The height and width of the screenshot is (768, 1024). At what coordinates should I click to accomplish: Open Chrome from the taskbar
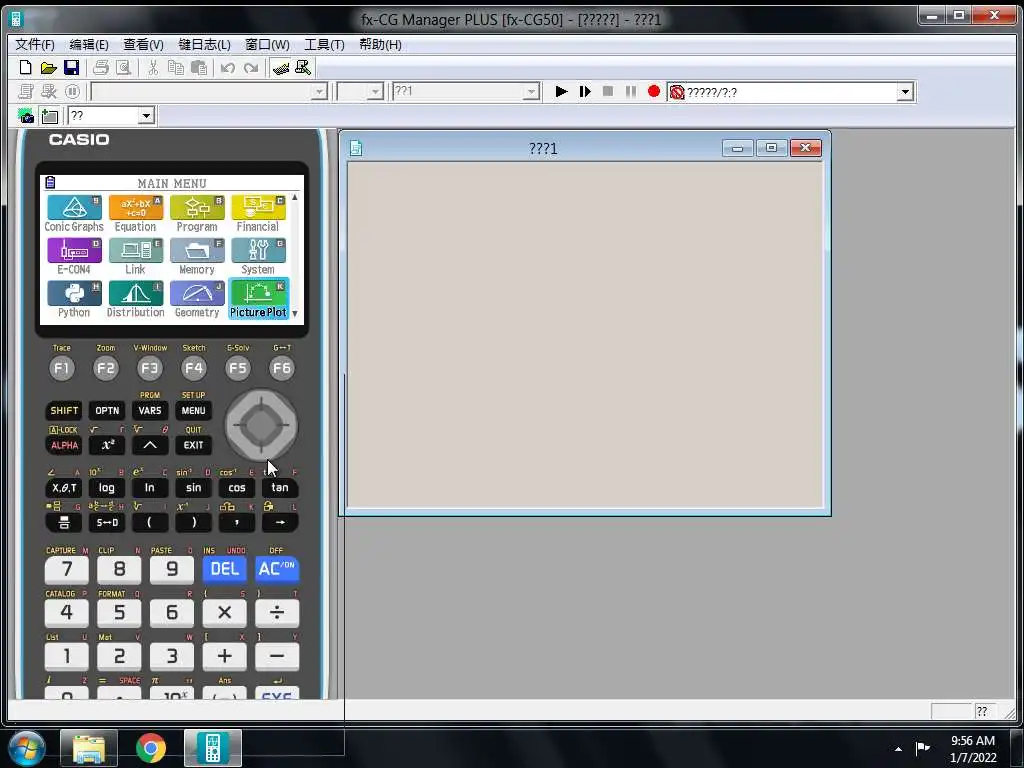151,748
